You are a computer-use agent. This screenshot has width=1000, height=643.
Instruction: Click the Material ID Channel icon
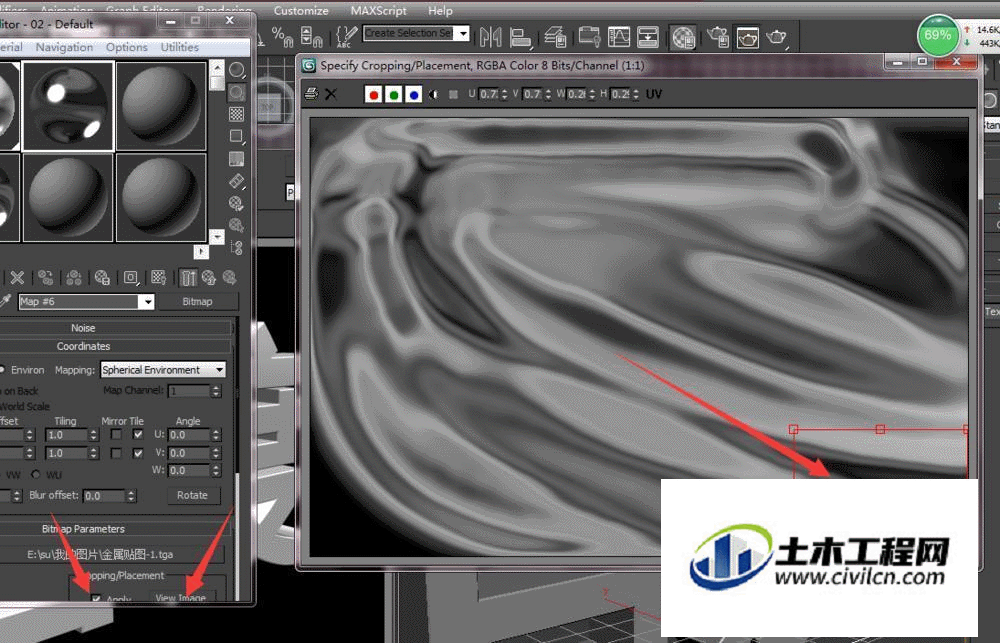tap(131, 277)
